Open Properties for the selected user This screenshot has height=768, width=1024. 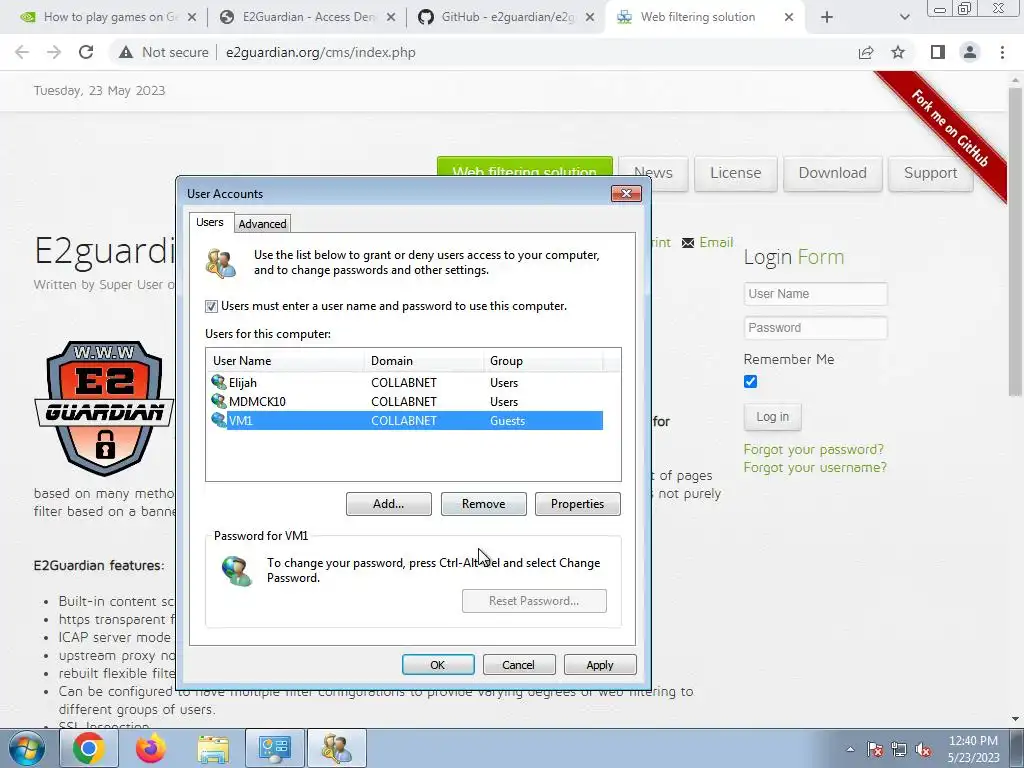[577, 504]
